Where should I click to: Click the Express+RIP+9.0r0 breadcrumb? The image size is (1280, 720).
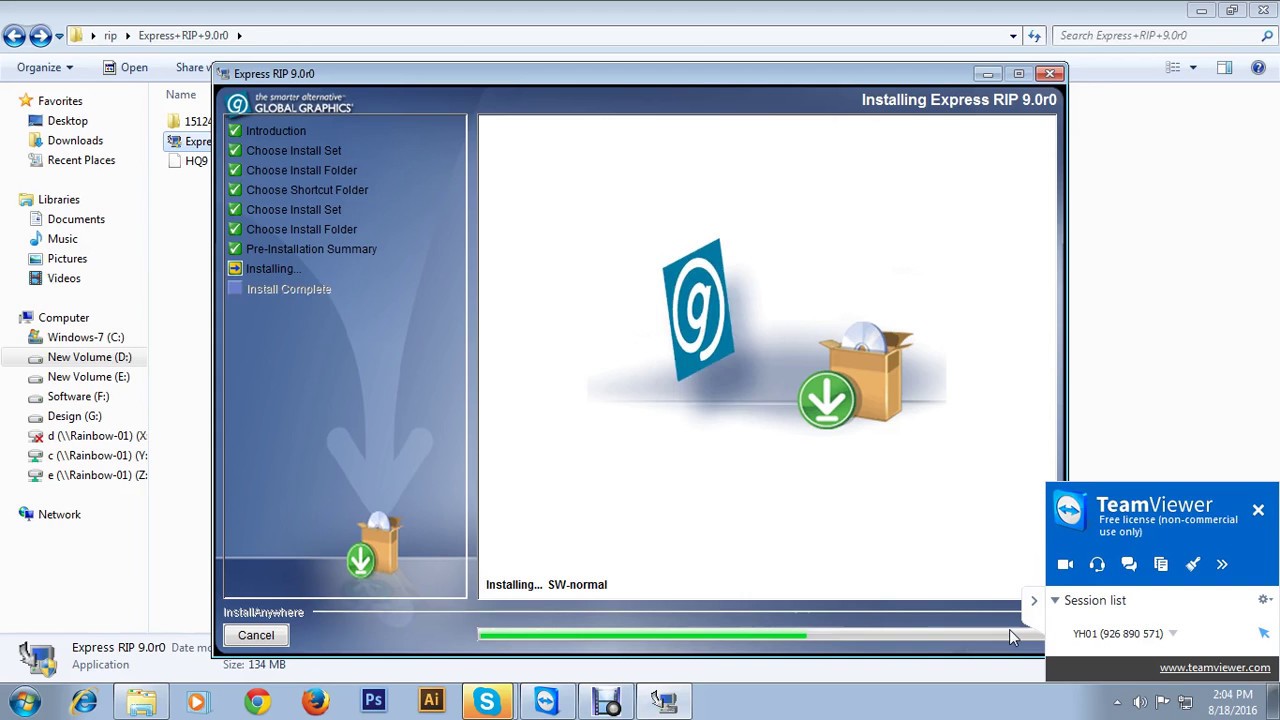[x=183, y=35]
